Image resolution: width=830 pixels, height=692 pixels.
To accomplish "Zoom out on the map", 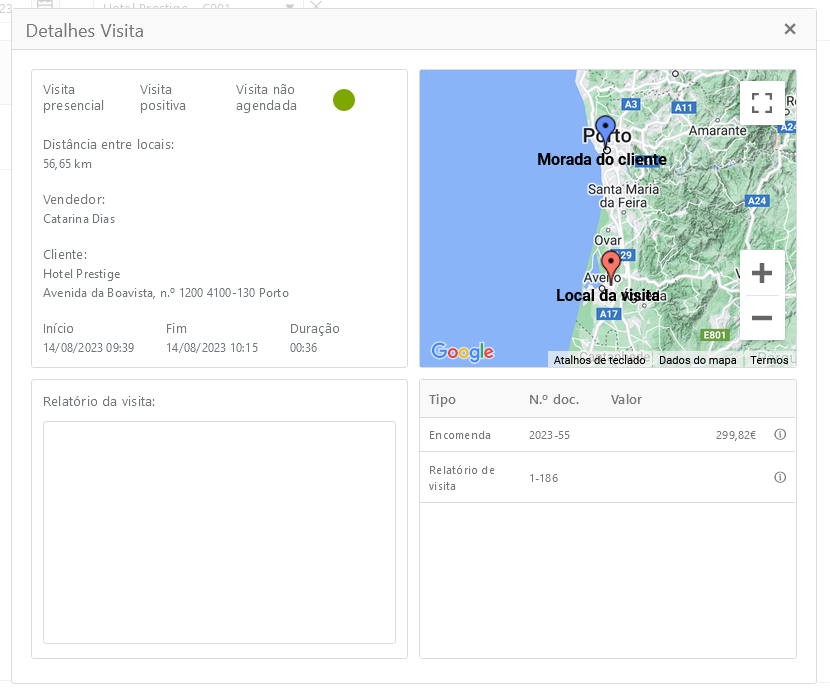I will pyautogui.click(x=762, y=318).
